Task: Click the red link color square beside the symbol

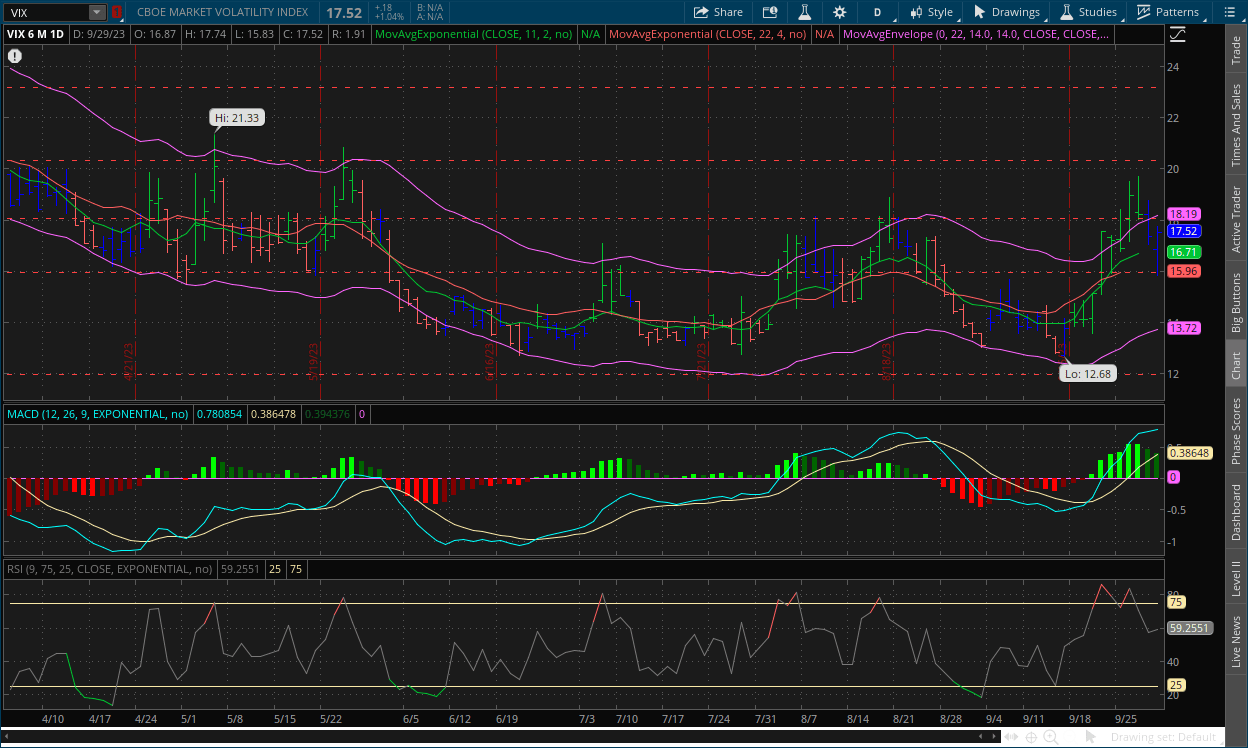Action: click(116, 12)
